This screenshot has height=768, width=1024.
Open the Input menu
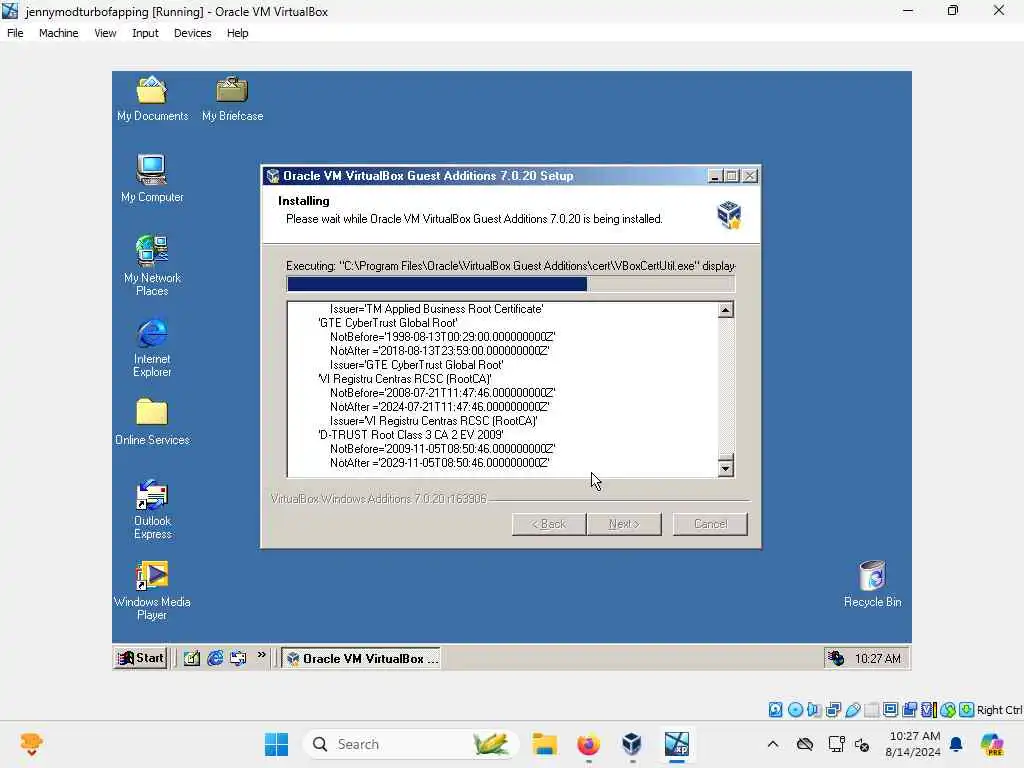tap(145, 33)
